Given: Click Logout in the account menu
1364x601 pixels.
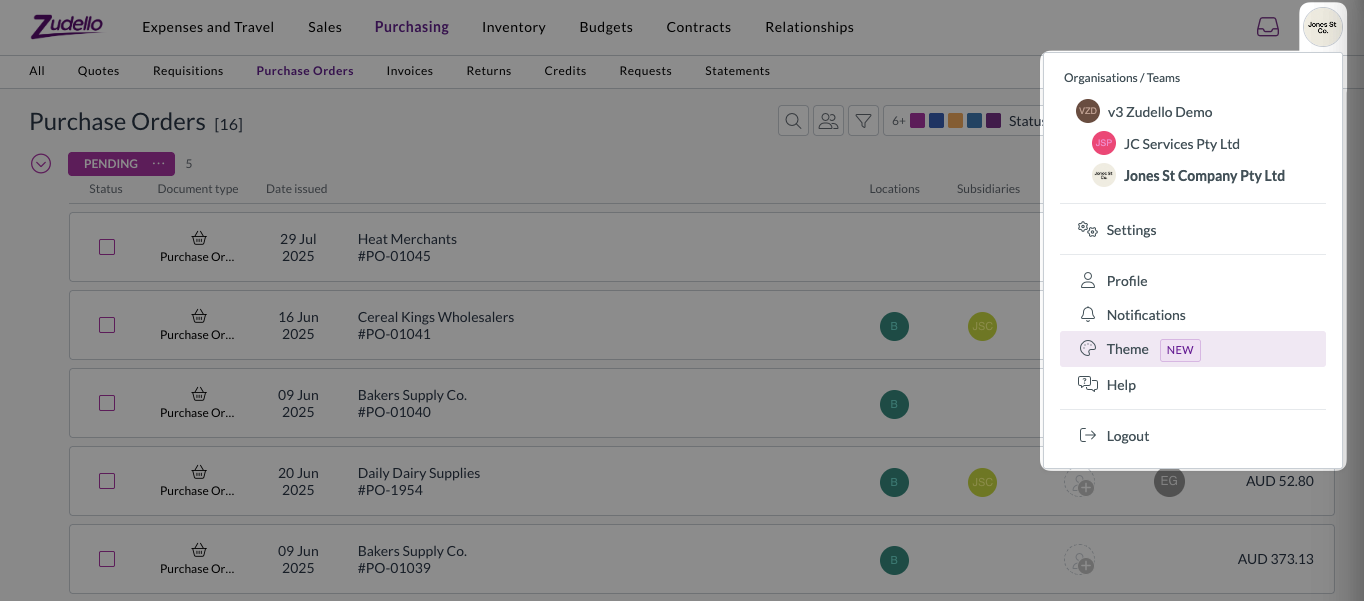Looking at the screenshot, I should tap(1127, 436).
